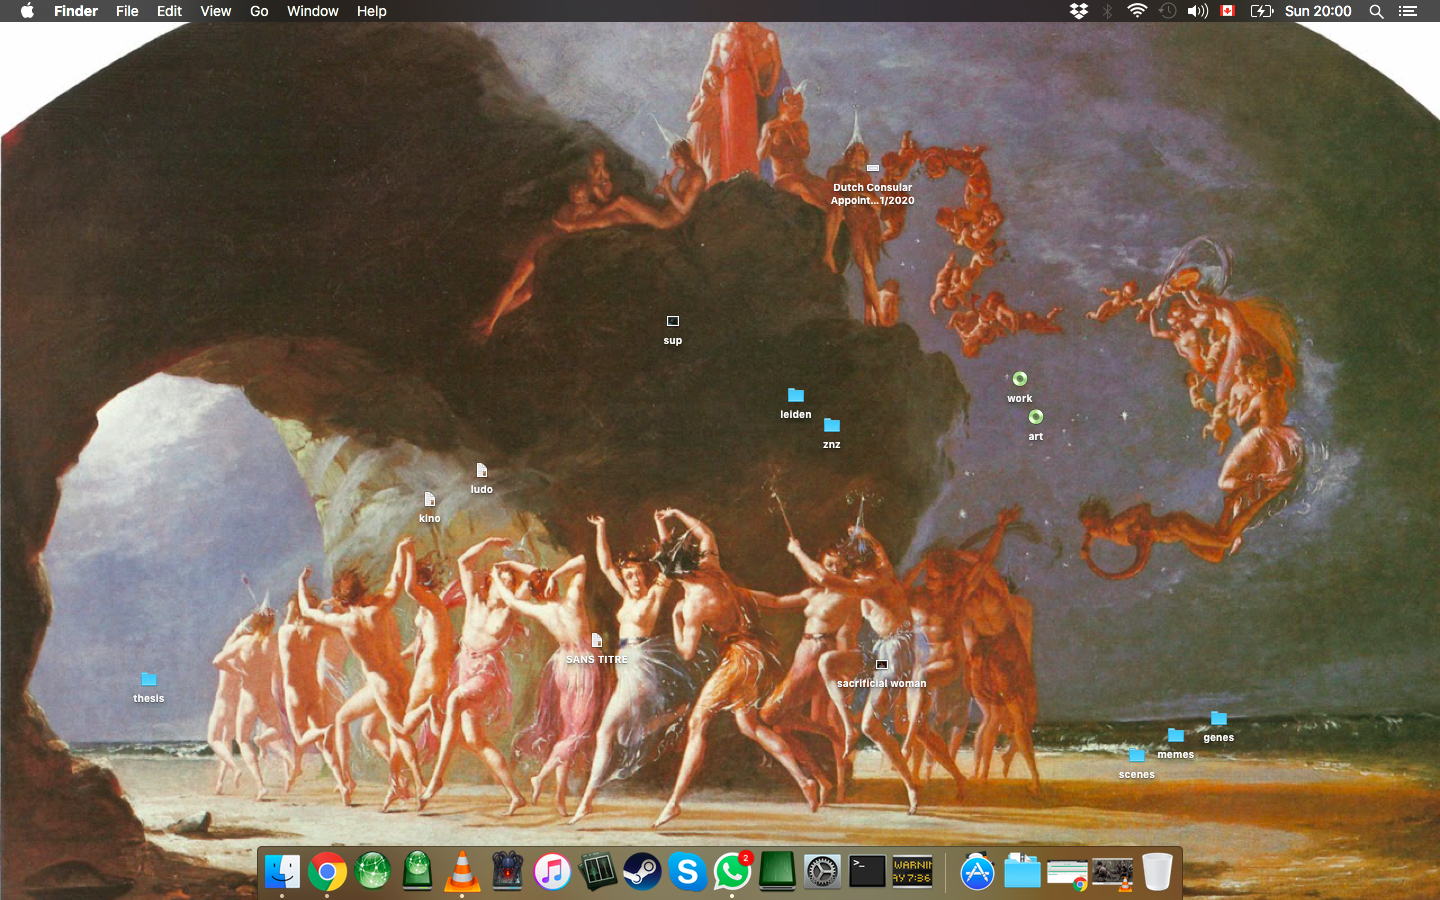Open Finder from the Dock
1440x900 pixels.
coord(282,872)
